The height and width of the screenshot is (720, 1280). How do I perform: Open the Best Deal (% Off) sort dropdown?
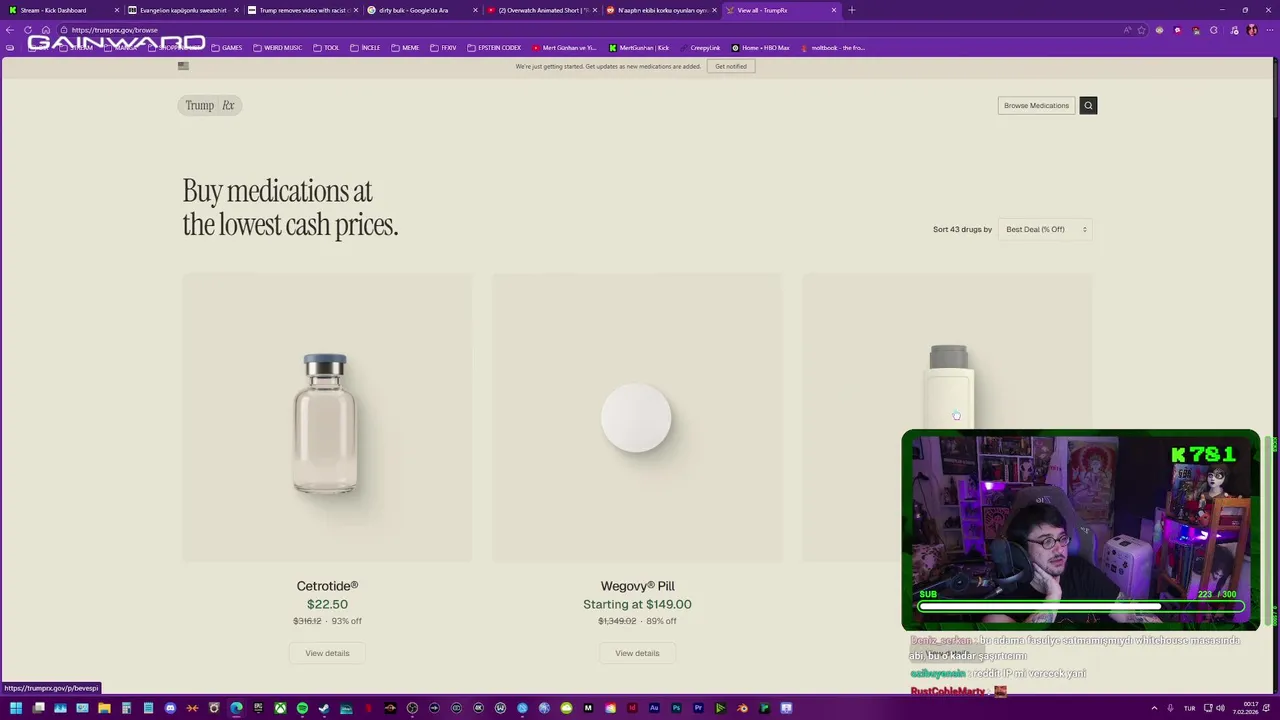pyautogui.click(x=1045, y=229)
